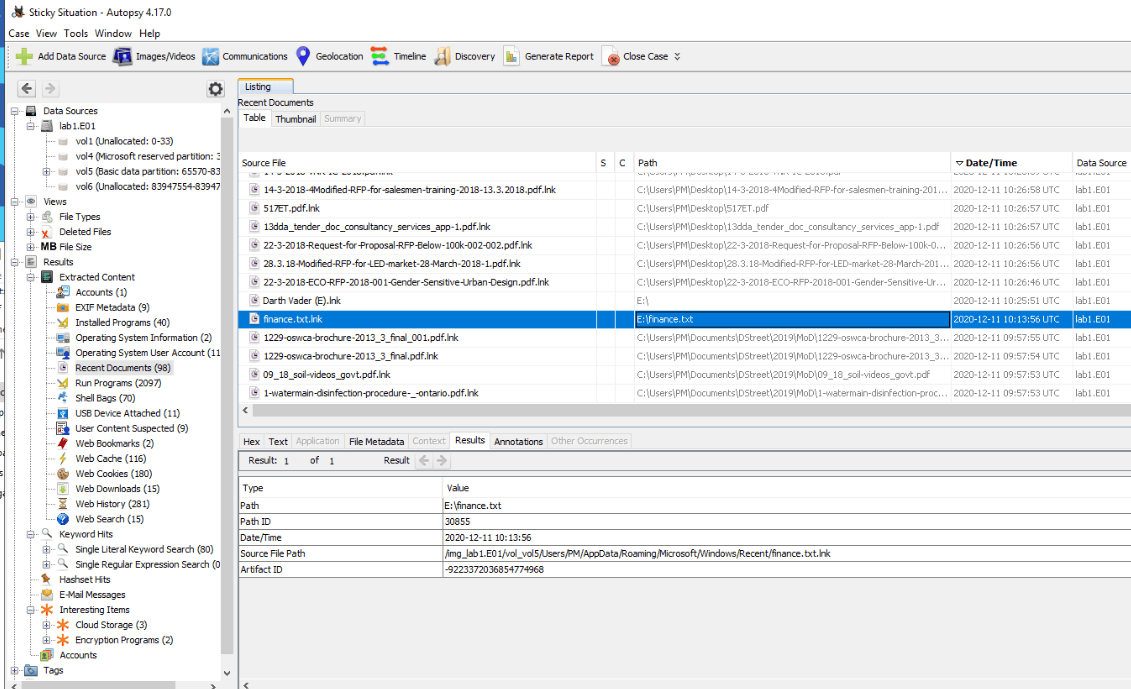Select the Table view tab

coord(254,118)
